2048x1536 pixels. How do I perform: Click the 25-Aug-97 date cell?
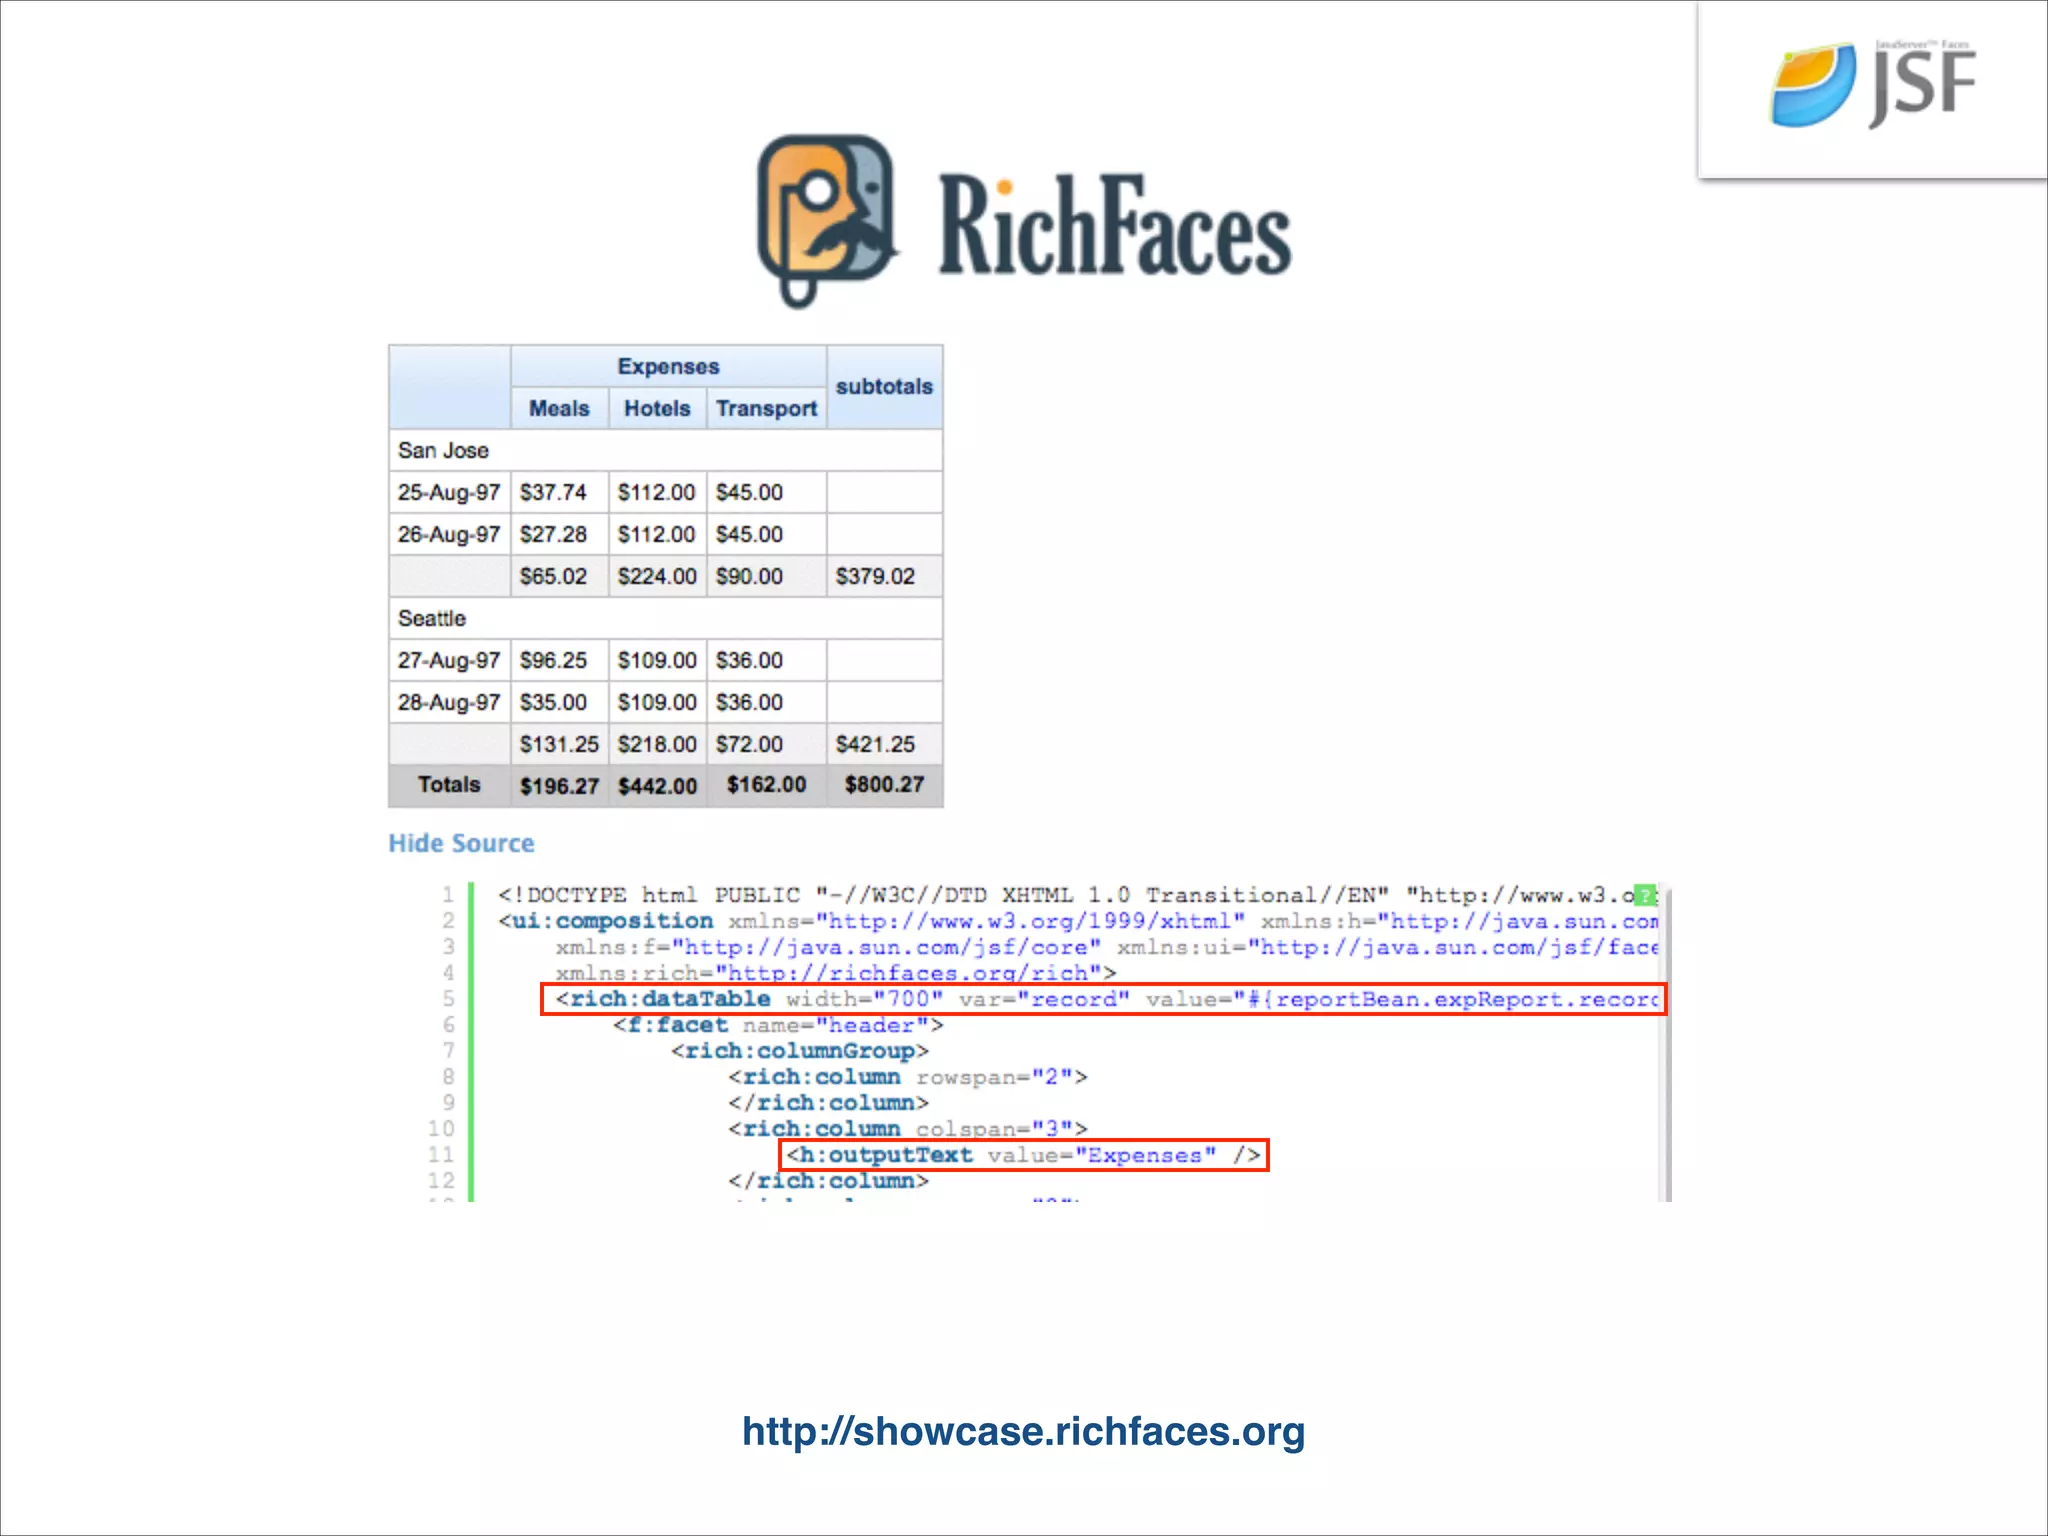coord(449,493)
